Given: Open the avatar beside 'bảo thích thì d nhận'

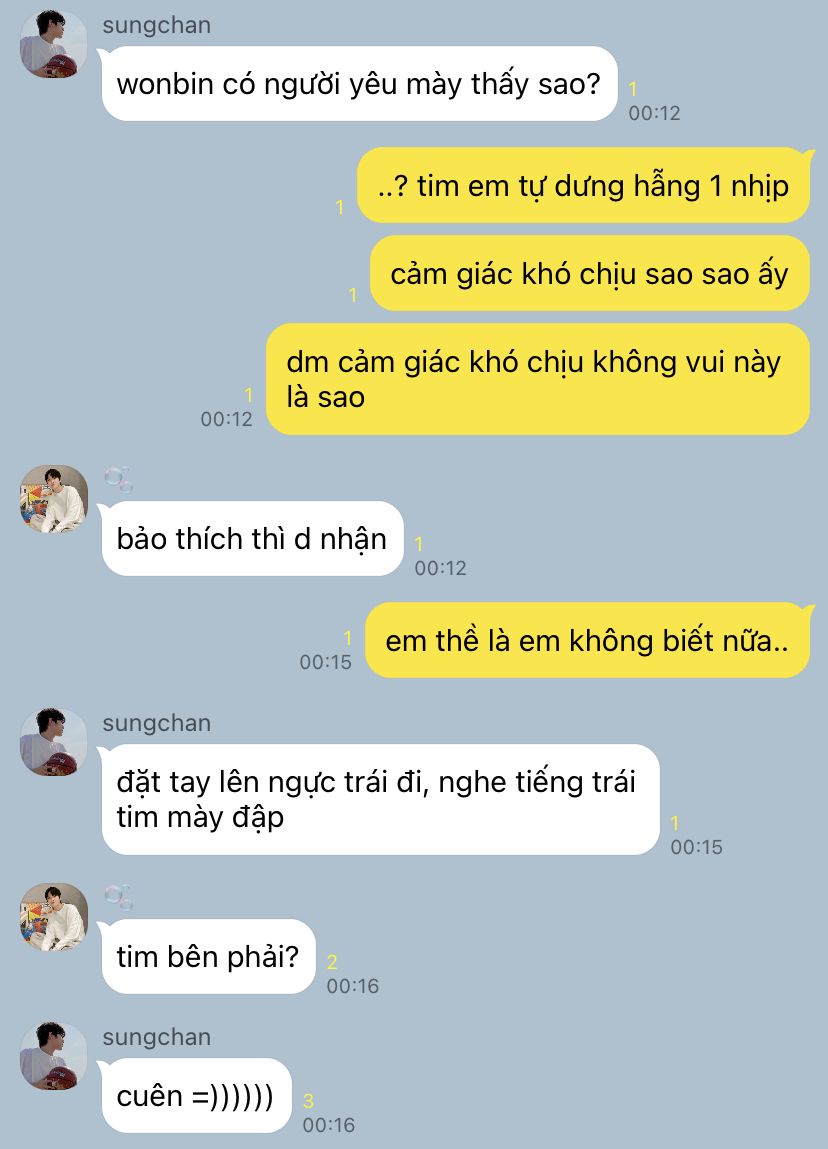Looking at the screenshot, I should tap(53, 499).
